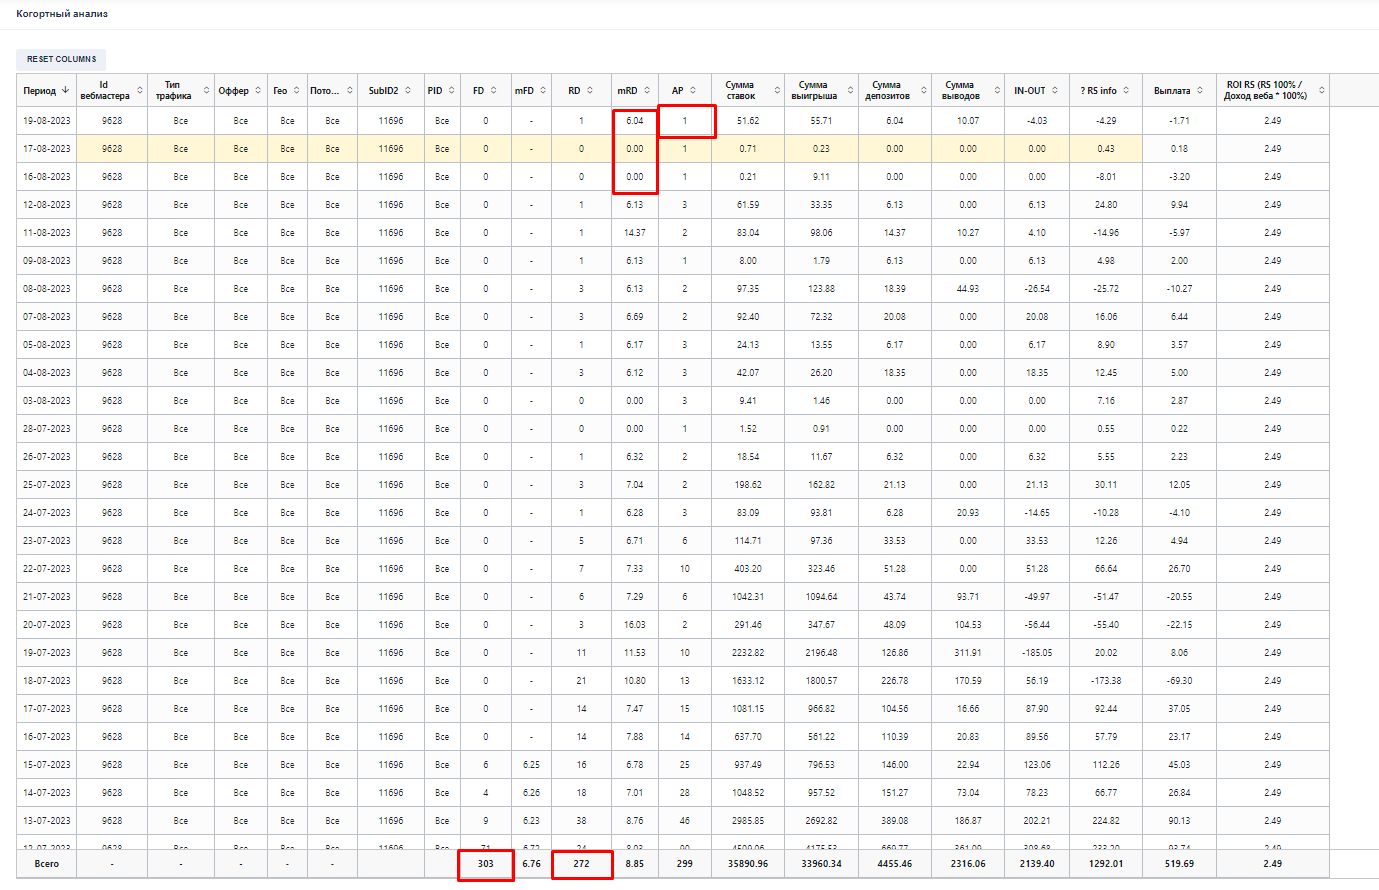This screenshot has height=890, width=1379.
Task: Select total withdrawals value 2316.06
Action: pos(968,864)
